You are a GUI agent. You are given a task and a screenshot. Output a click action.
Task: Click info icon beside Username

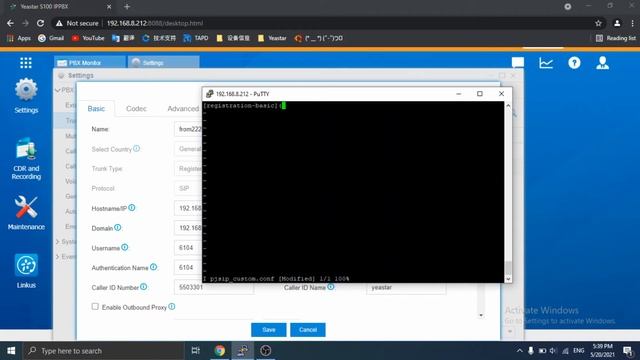[x=124, y=247]
